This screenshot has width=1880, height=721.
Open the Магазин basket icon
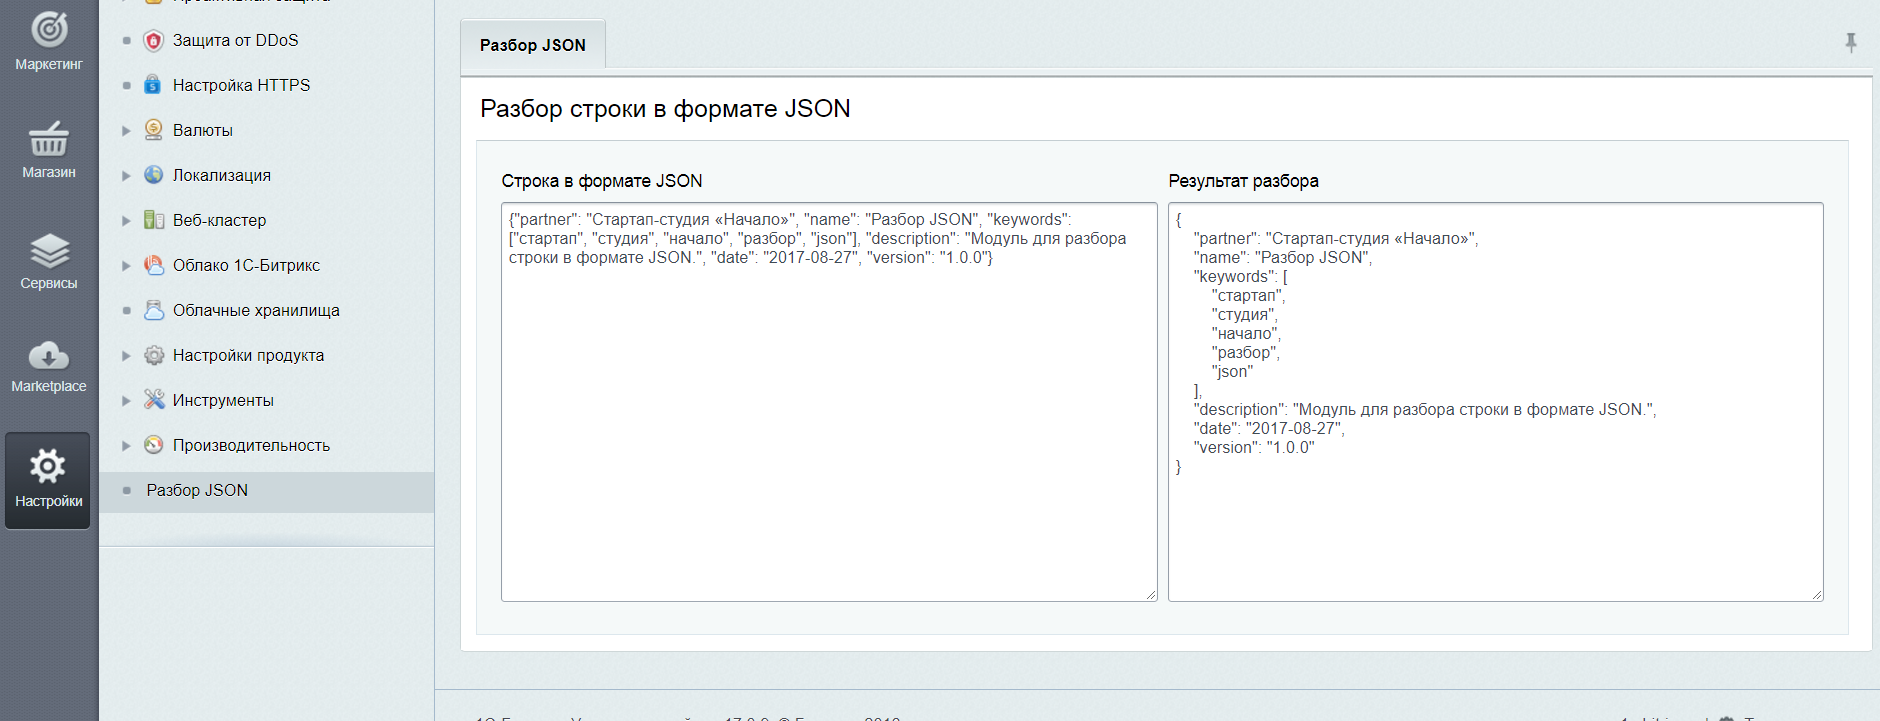tap(49, 139)
